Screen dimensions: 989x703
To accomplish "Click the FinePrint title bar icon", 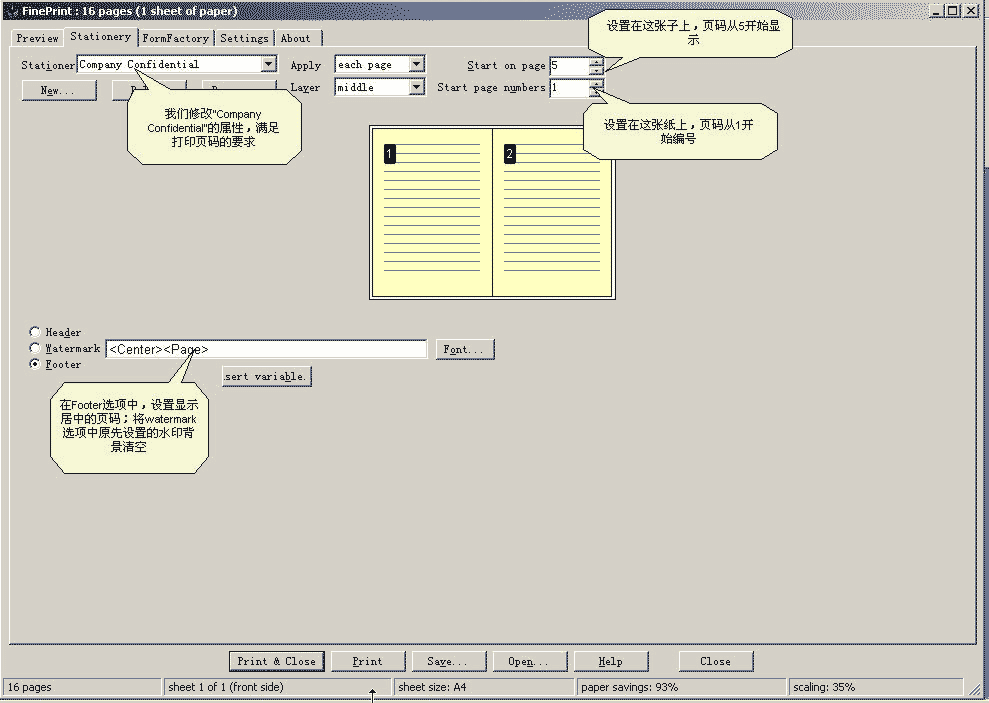I will click(x=11, y=10).
